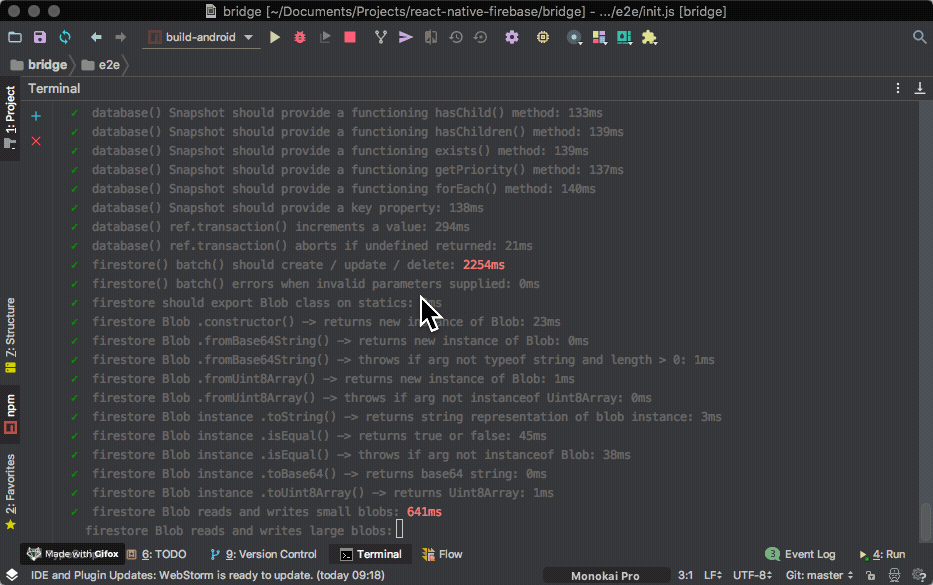The height and width of the screenshot is (585, 933).
Task: Open Git: master branch dropdown
Action: point(819,575)
